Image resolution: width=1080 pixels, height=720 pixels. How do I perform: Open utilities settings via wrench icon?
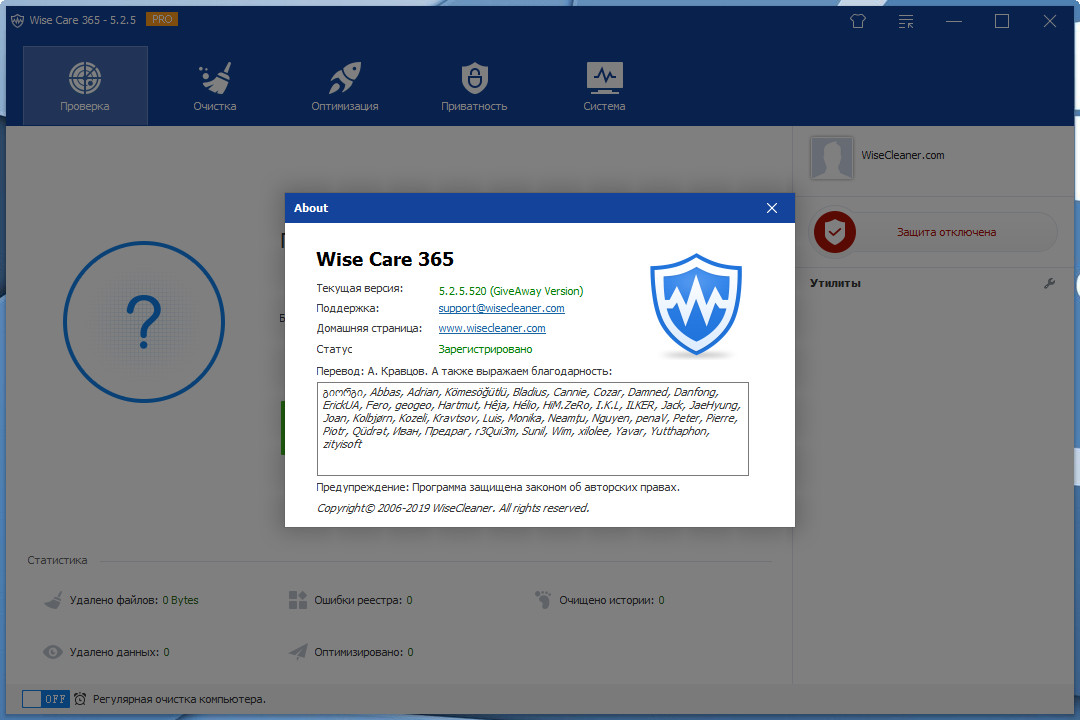click(x=1049, y=283)
